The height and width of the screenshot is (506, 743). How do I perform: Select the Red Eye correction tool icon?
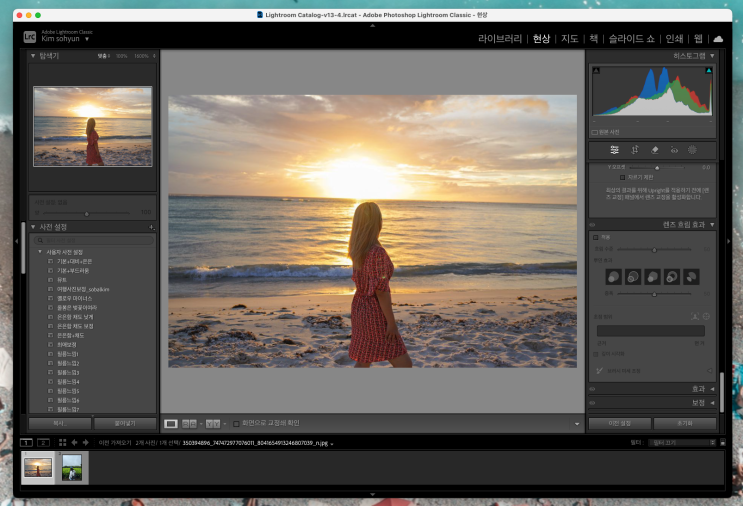tap(673, 150)
